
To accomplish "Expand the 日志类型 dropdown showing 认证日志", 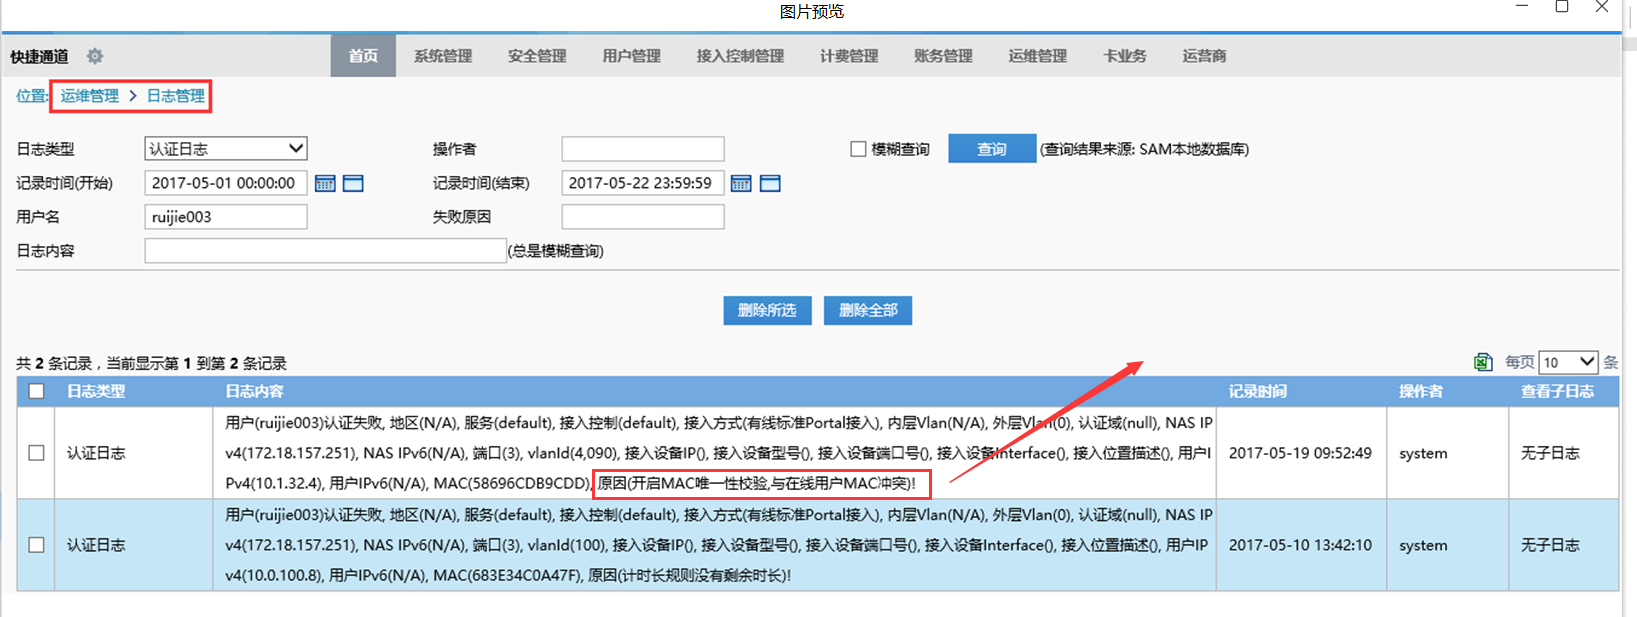I will click(x=226, y=149).
